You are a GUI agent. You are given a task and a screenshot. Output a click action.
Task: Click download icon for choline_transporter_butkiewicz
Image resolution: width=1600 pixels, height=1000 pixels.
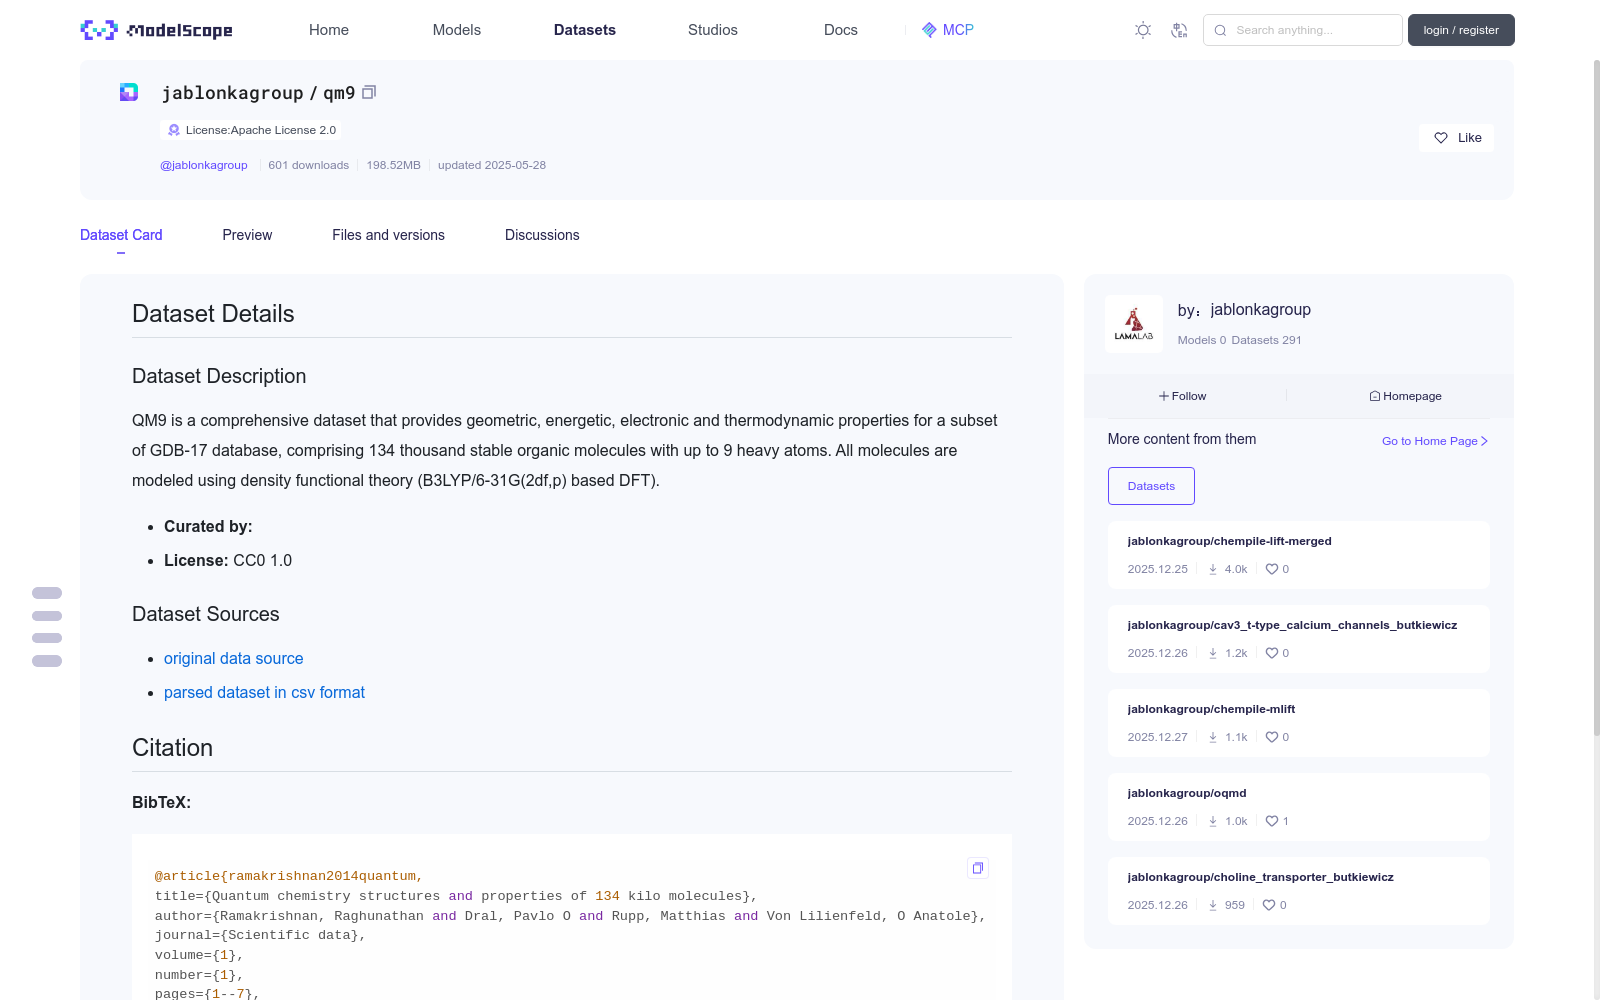pos(1213,905)
